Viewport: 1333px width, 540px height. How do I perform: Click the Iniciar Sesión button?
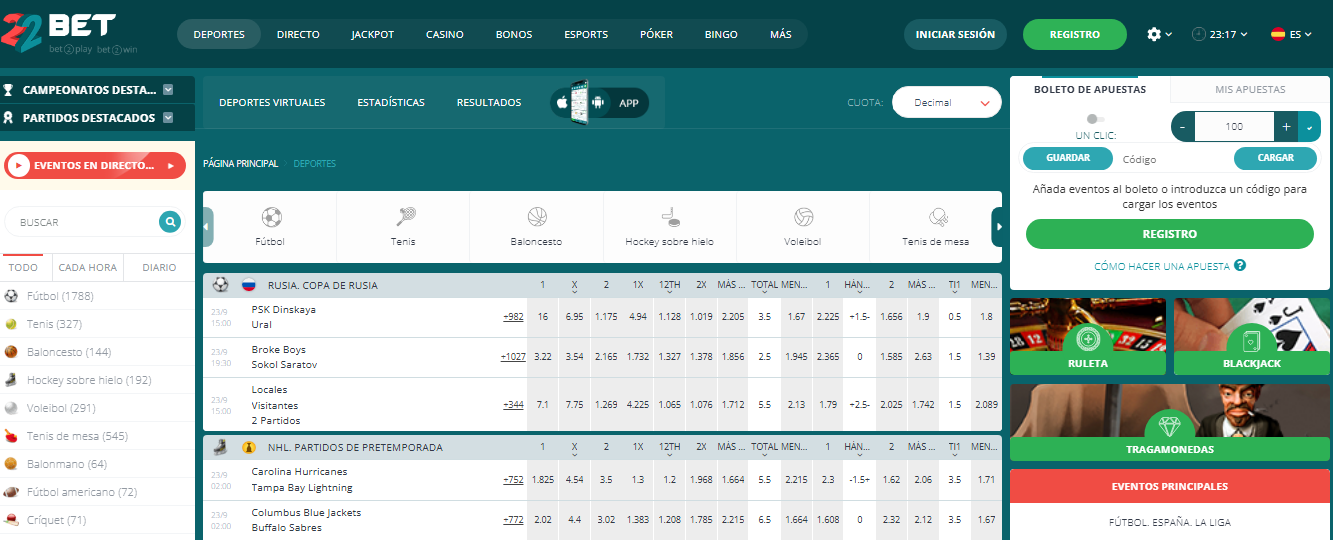click(x=955, y=34)
